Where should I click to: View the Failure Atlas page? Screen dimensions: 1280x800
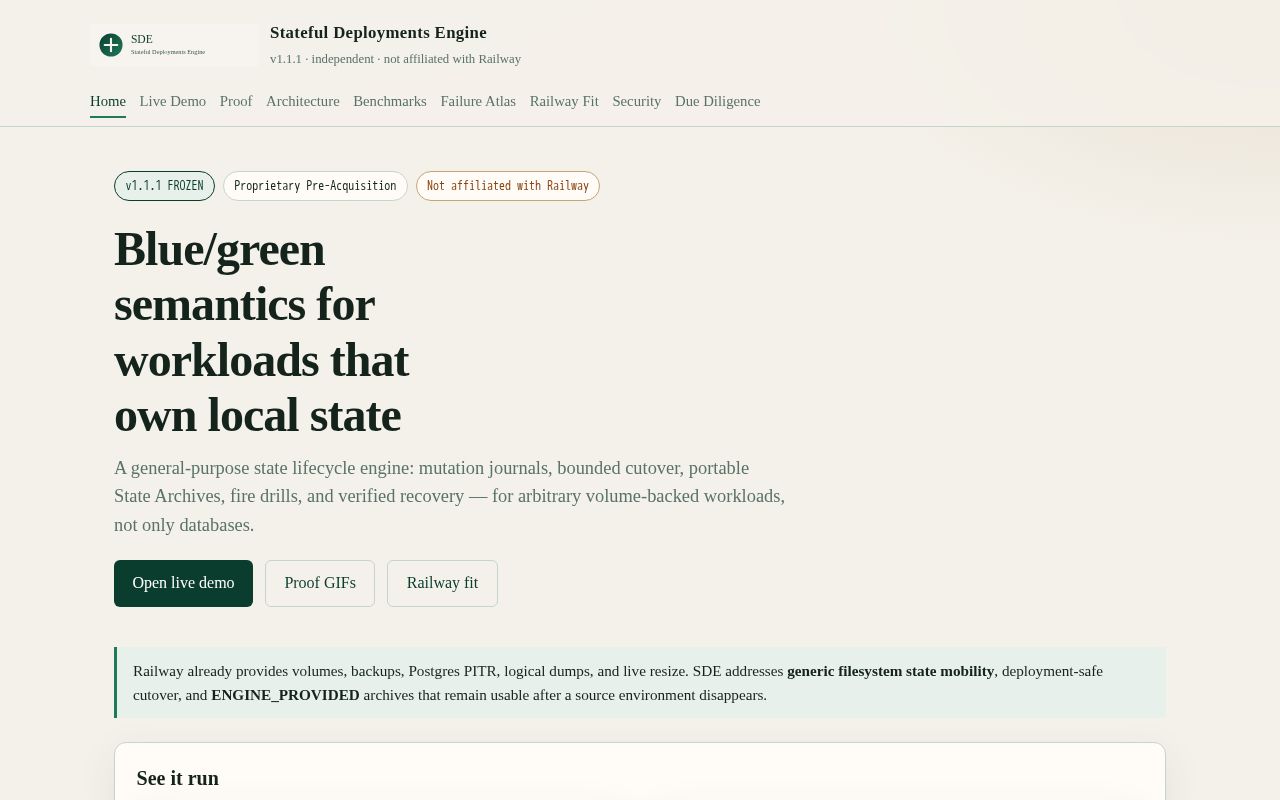tap(478, 101)
